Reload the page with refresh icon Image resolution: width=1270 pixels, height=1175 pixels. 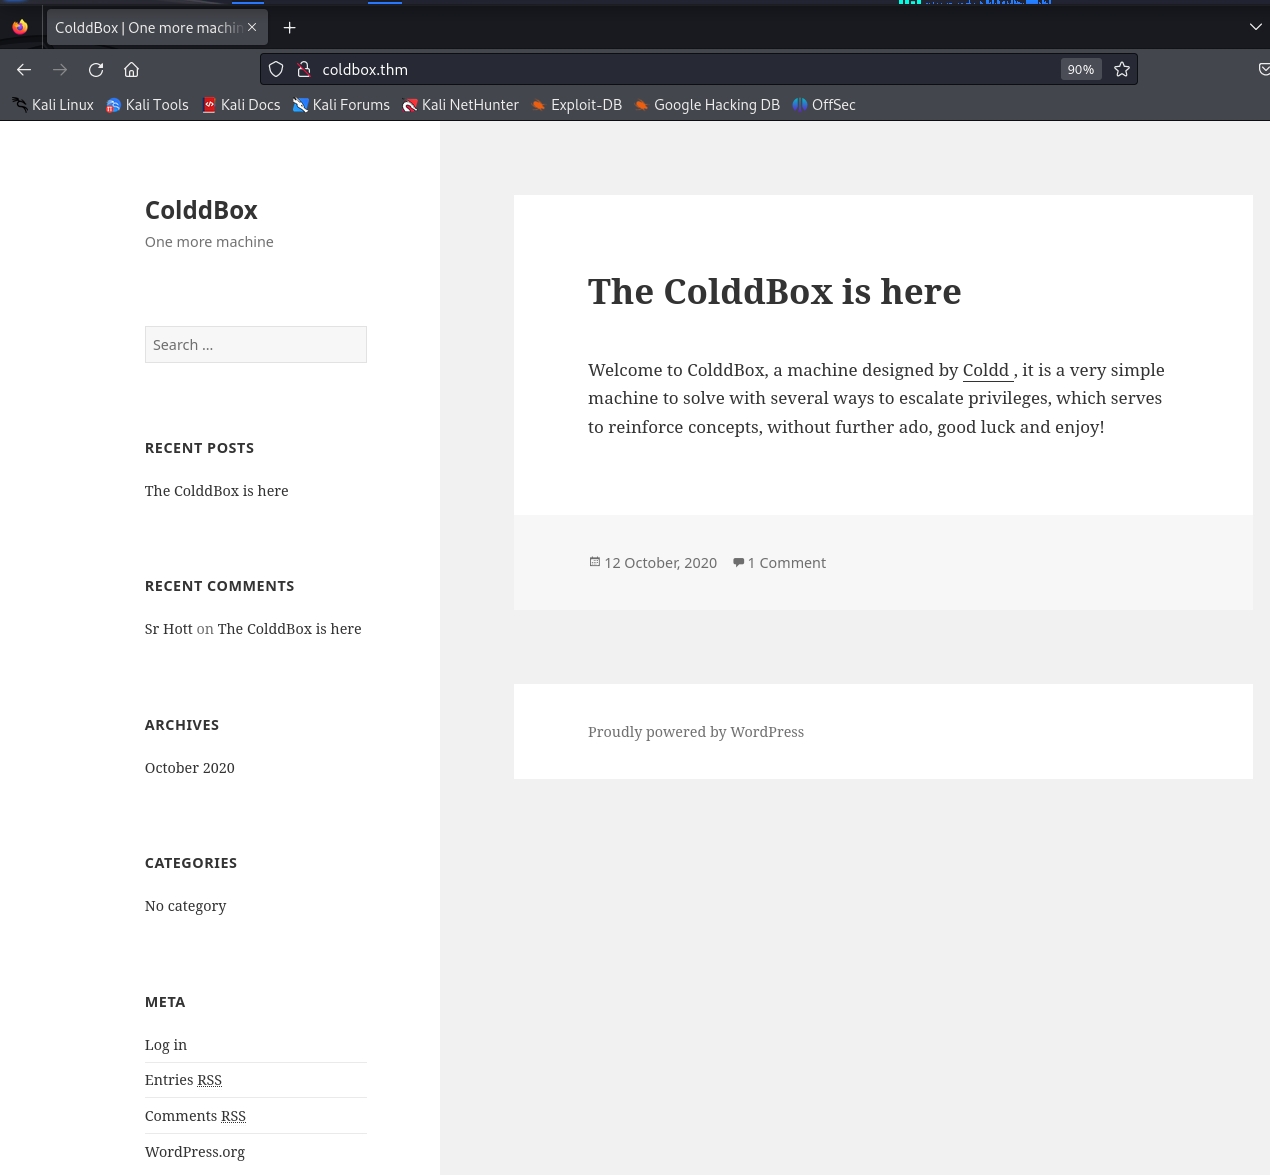96,70
